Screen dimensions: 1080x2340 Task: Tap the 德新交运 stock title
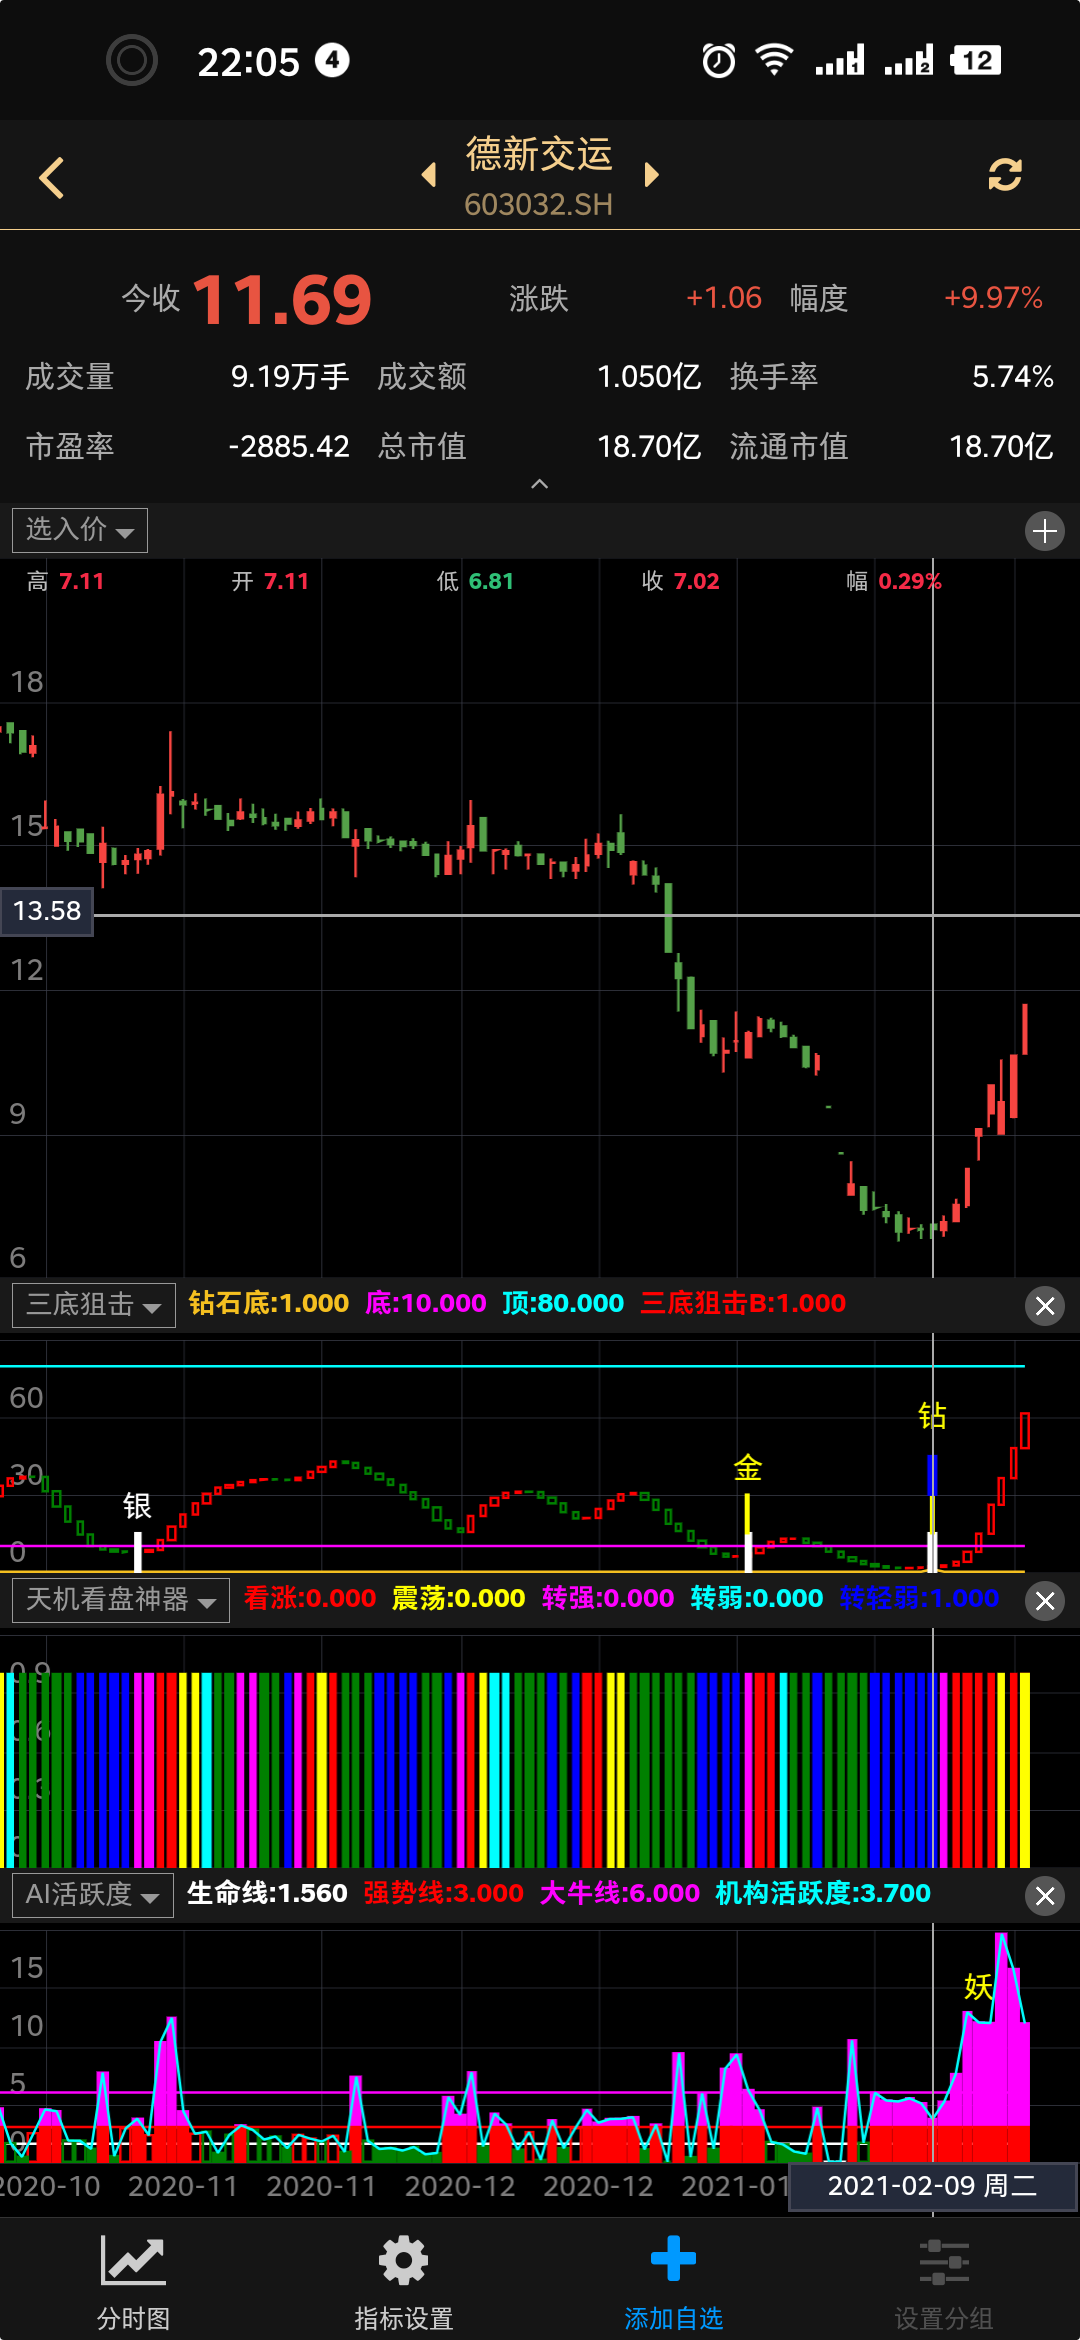coord(539,156)
